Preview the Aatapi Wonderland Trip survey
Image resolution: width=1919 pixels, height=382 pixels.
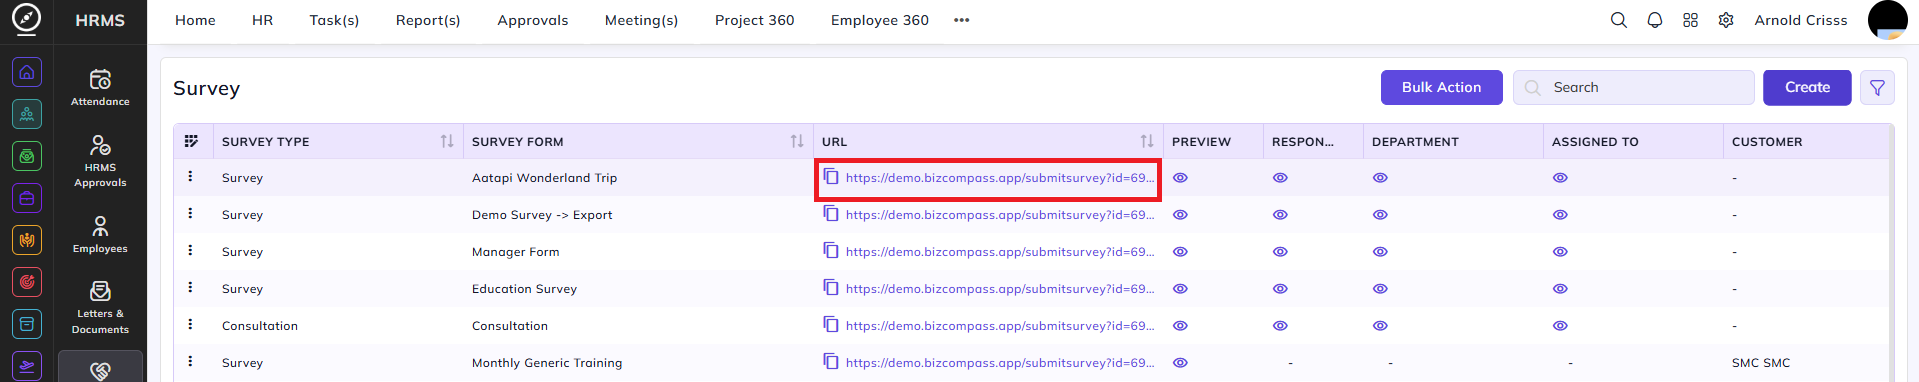click(x=1180, y=178)
